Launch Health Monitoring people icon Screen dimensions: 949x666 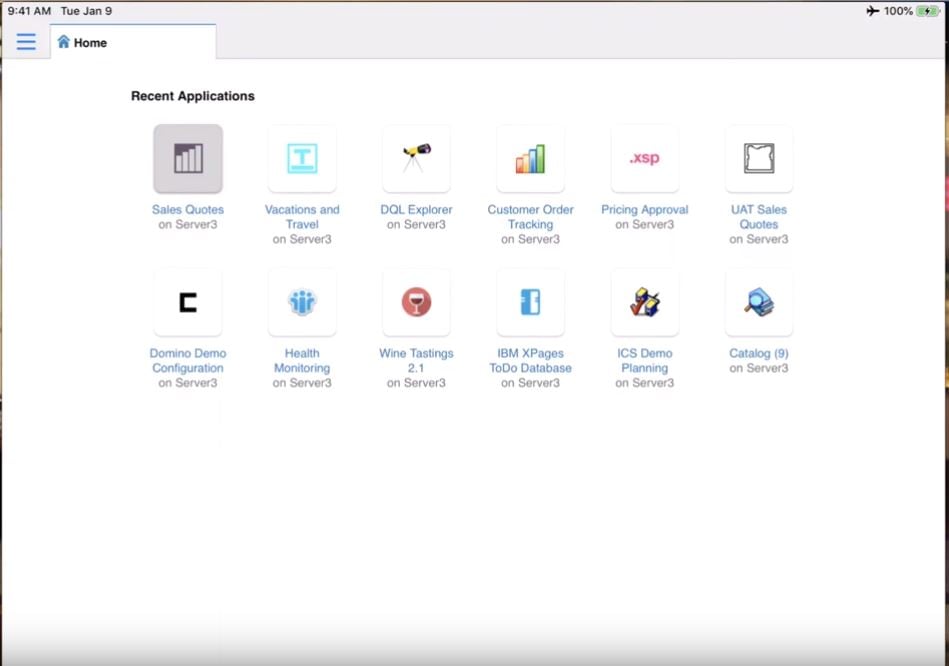(302, 302)
